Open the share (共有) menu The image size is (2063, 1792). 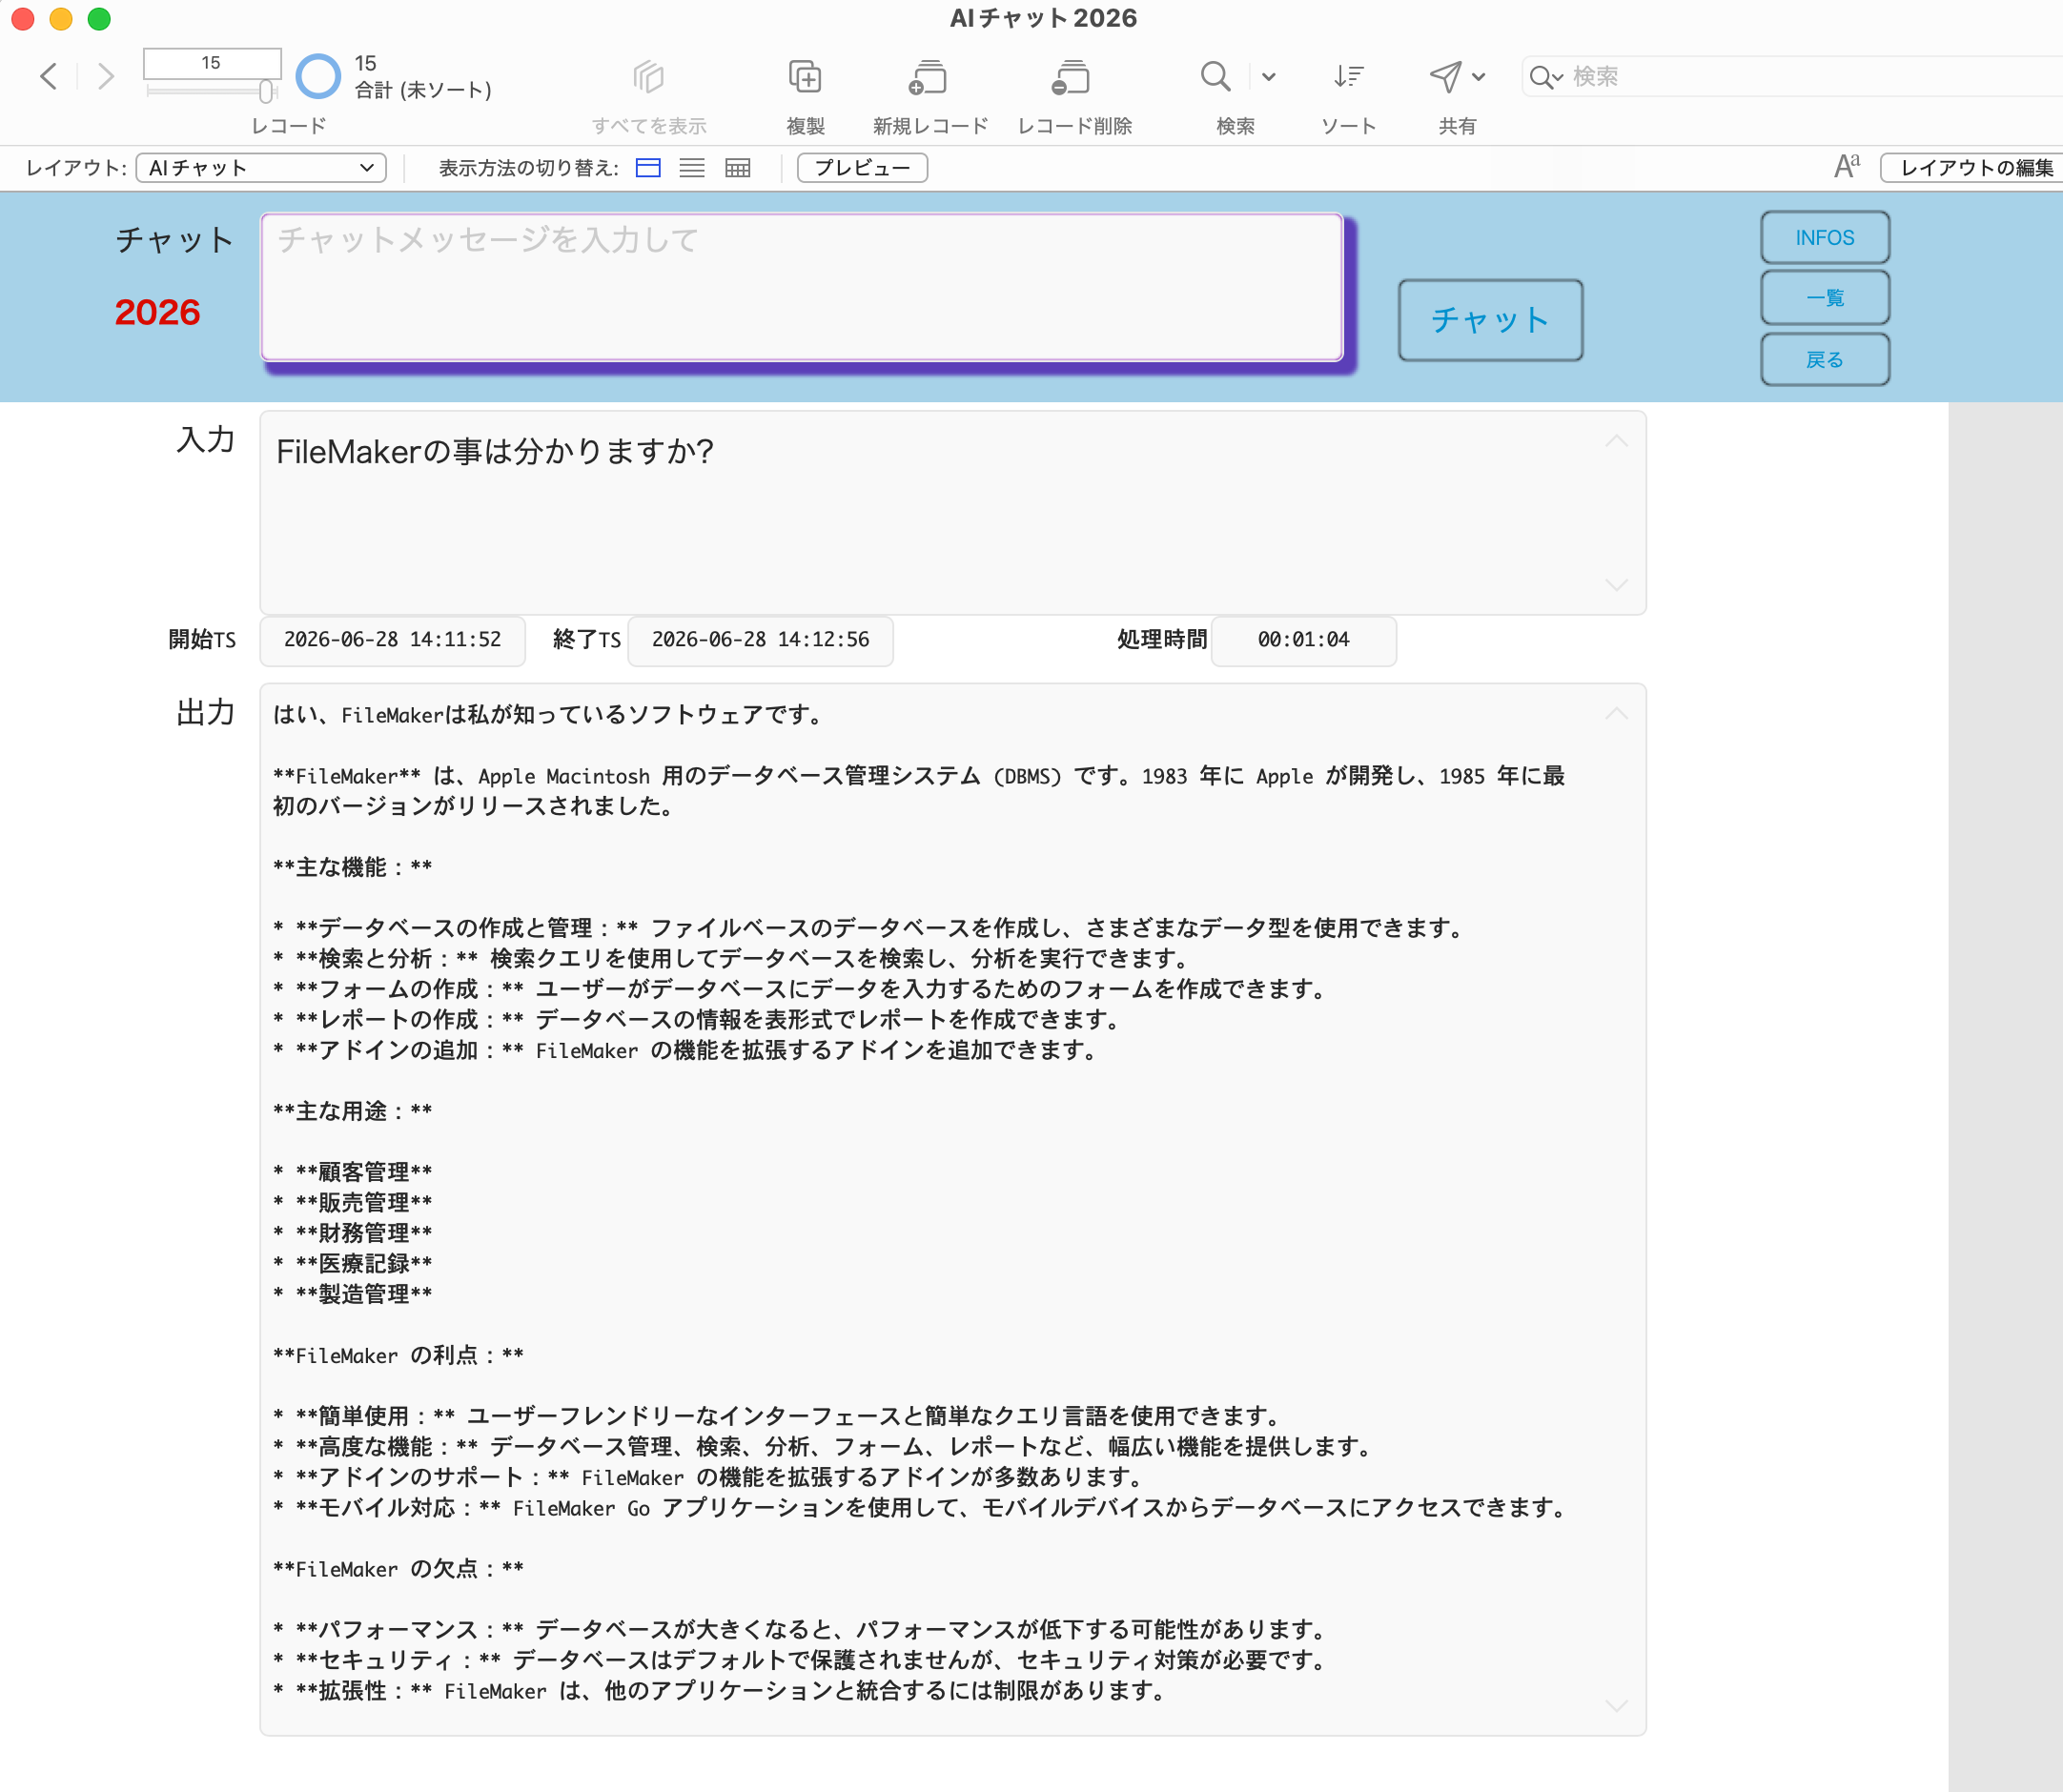click(x=1456, y=77)
